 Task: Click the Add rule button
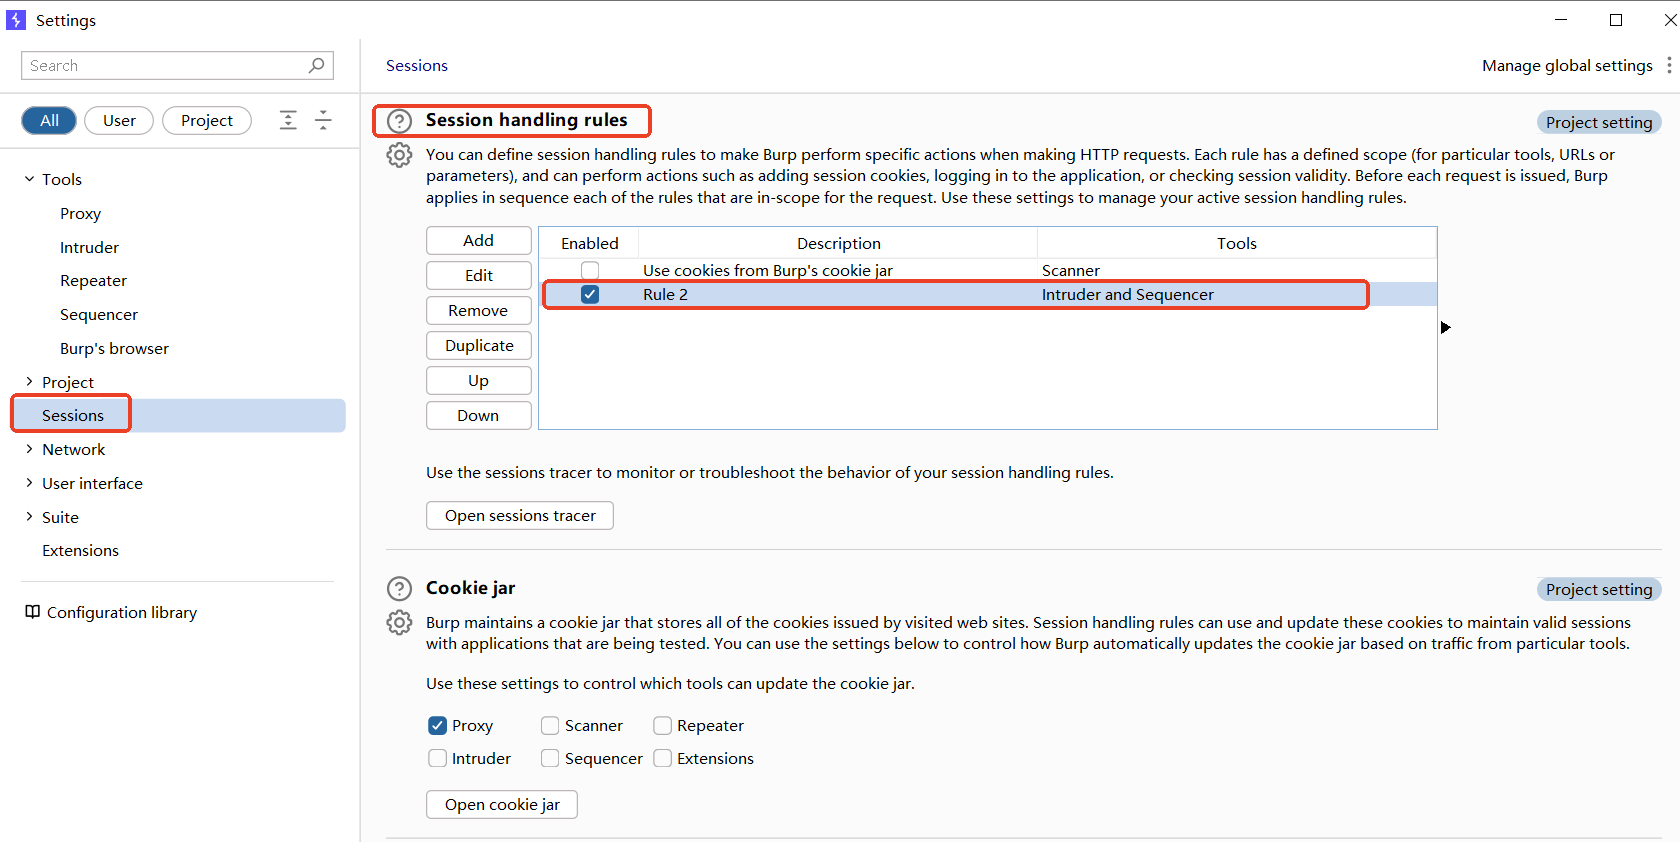click(x=478, y=240)
